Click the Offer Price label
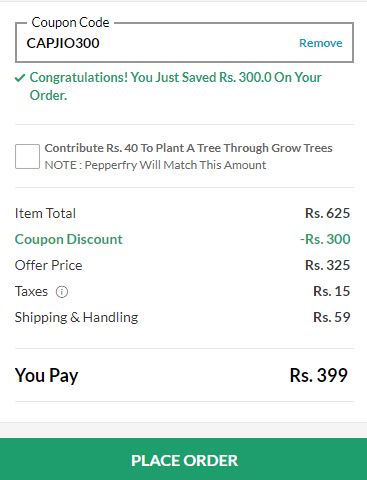The height and width of the screenshot is (480, 367). 49,265
